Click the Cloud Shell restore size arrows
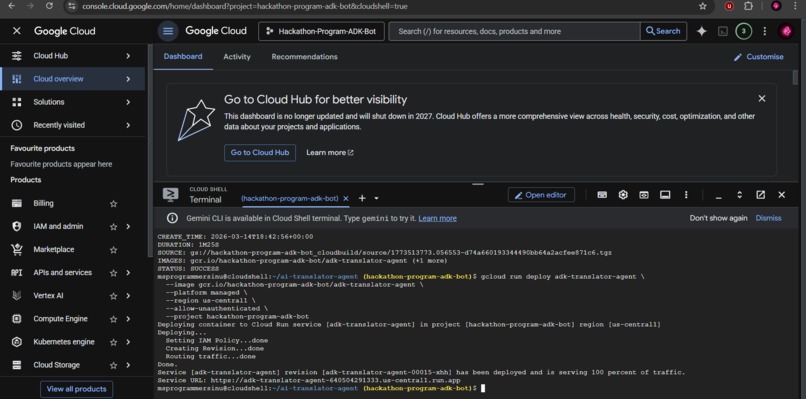Image resolution: width=806 pixels, height=399 pixels. [x=740, y=195]
